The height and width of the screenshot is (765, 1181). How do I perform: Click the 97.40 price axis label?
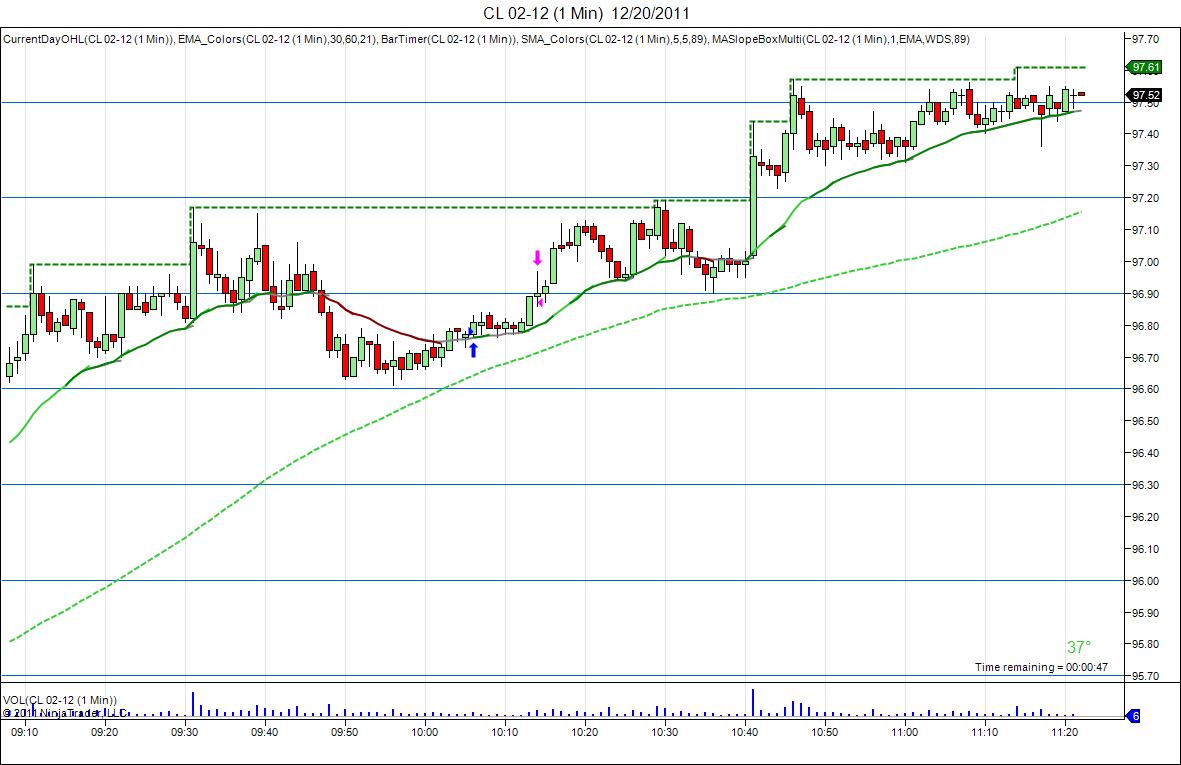[1146, 134]
